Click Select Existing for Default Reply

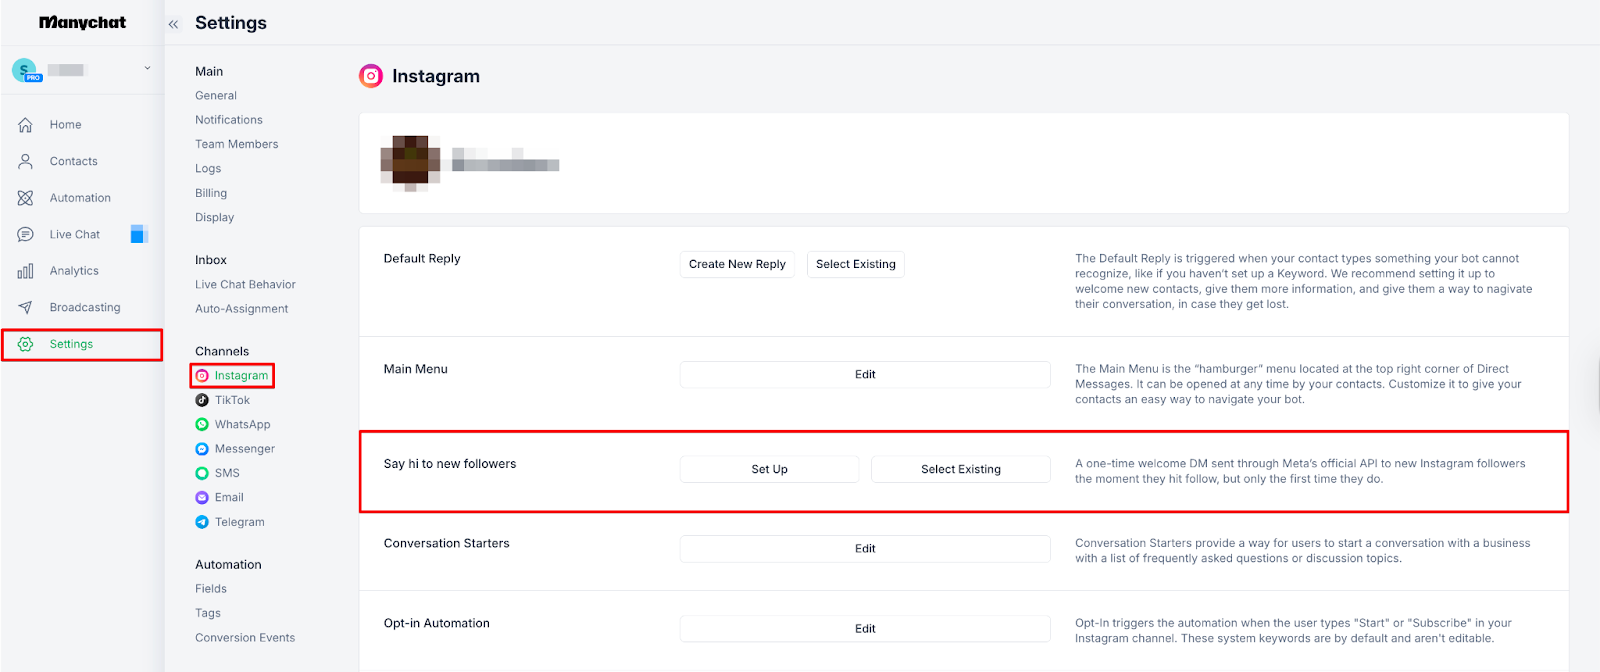(x=855, y=264)
